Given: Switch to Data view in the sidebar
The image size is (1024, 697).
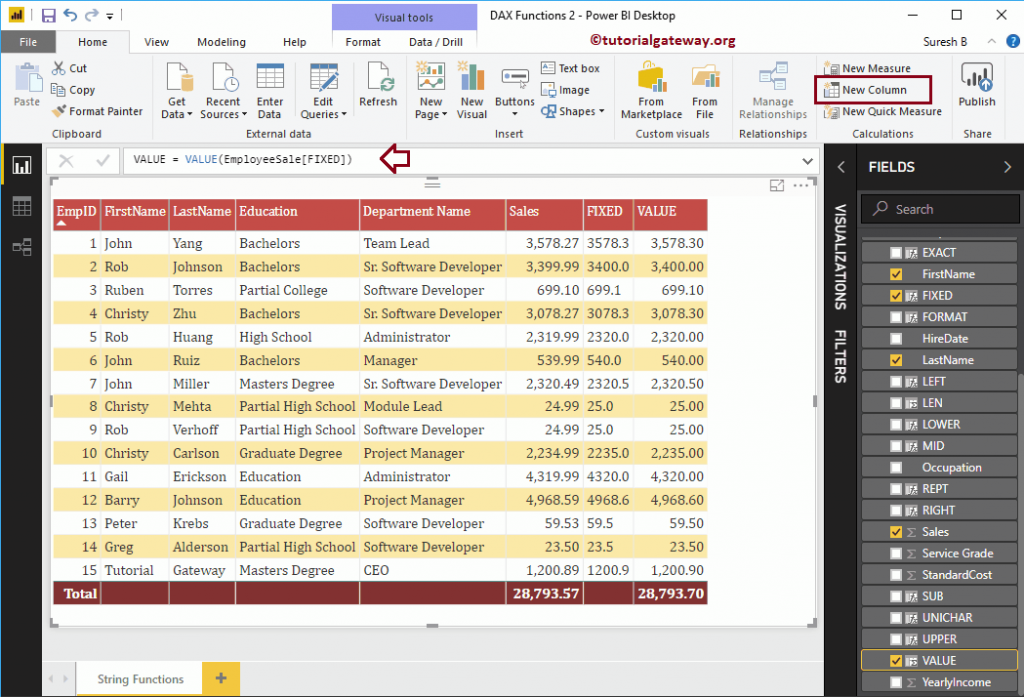Looking at the screenshot, I should pyautogui.click(x=22, y=206).
